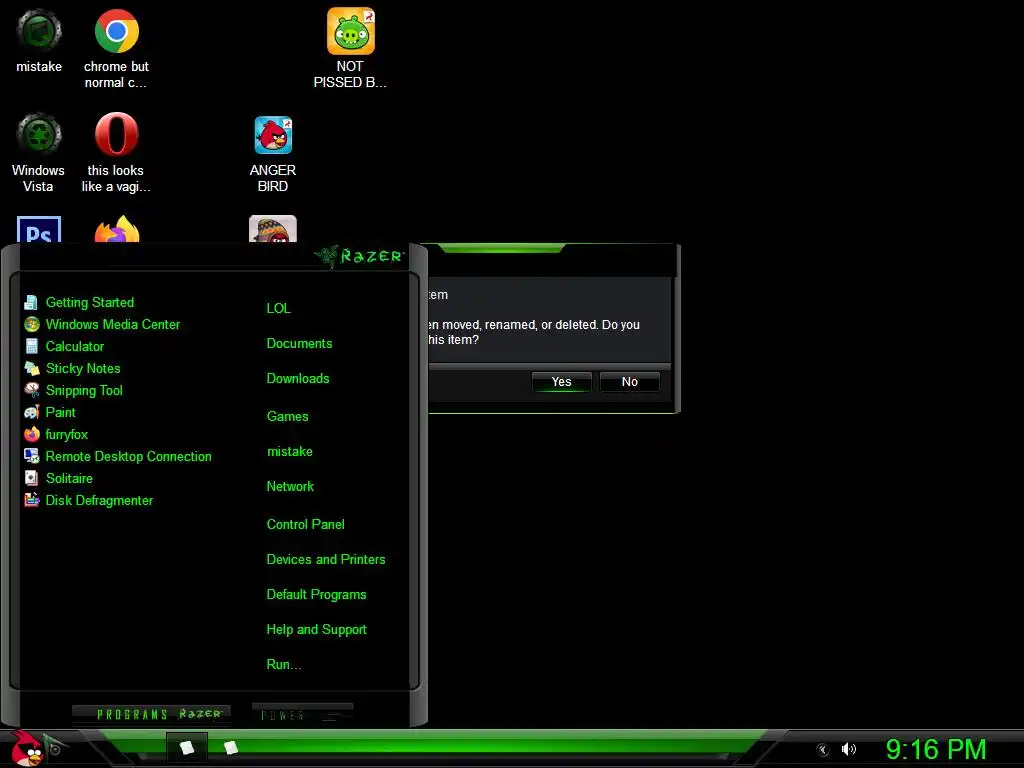Start the Snipping Tool
The image size is (1024, 768).
coord(73,391)
